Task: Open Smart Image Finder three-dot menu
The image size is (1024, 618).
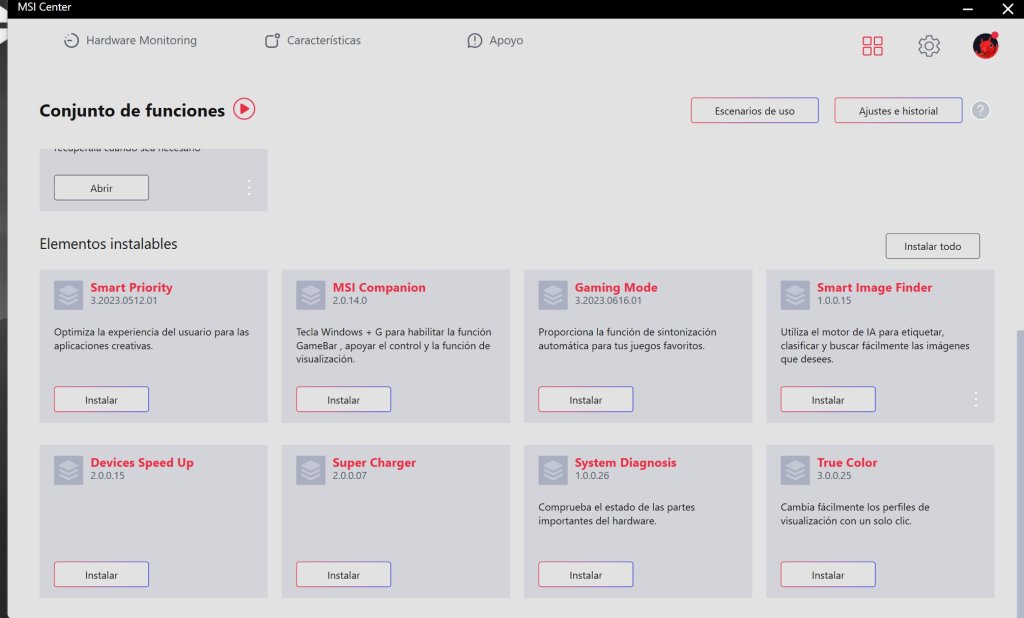Action: [976, 399]
